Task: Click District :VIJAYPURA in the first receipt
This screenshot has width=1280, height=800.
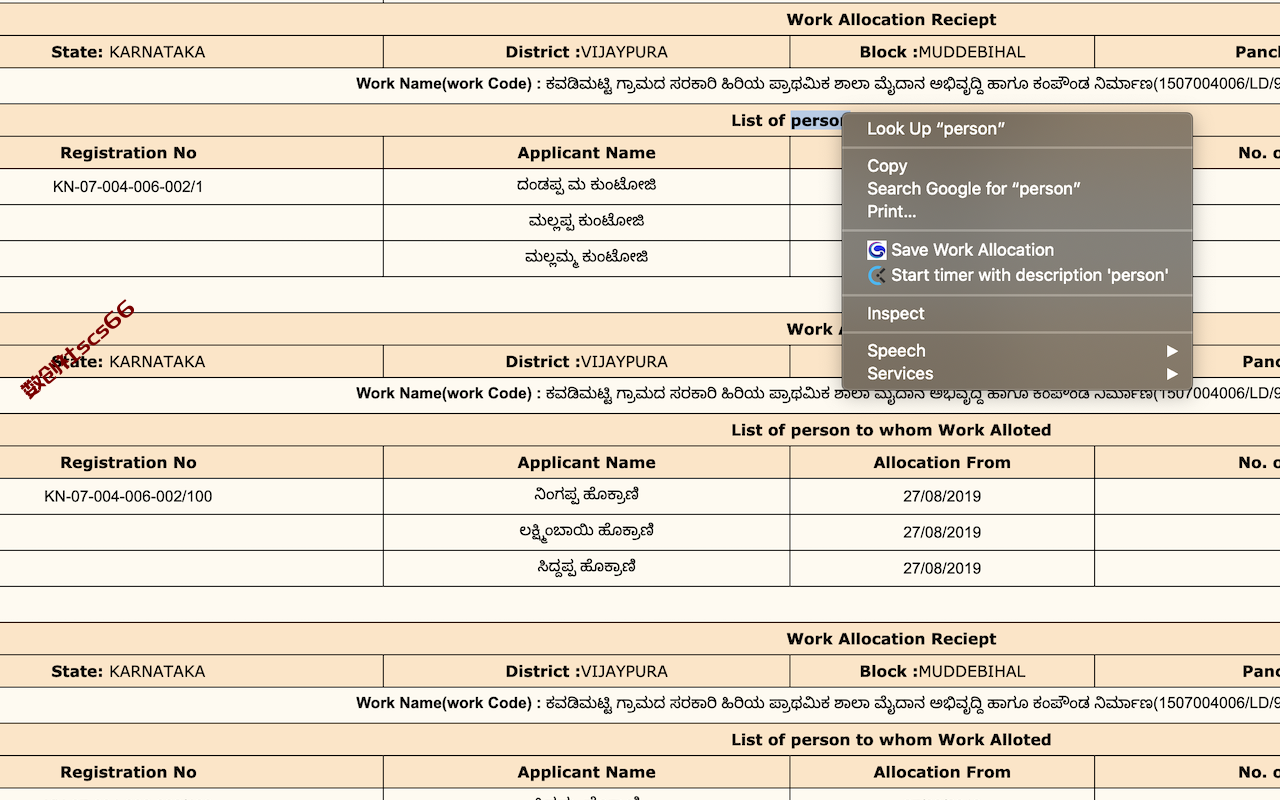Action: 586,52
